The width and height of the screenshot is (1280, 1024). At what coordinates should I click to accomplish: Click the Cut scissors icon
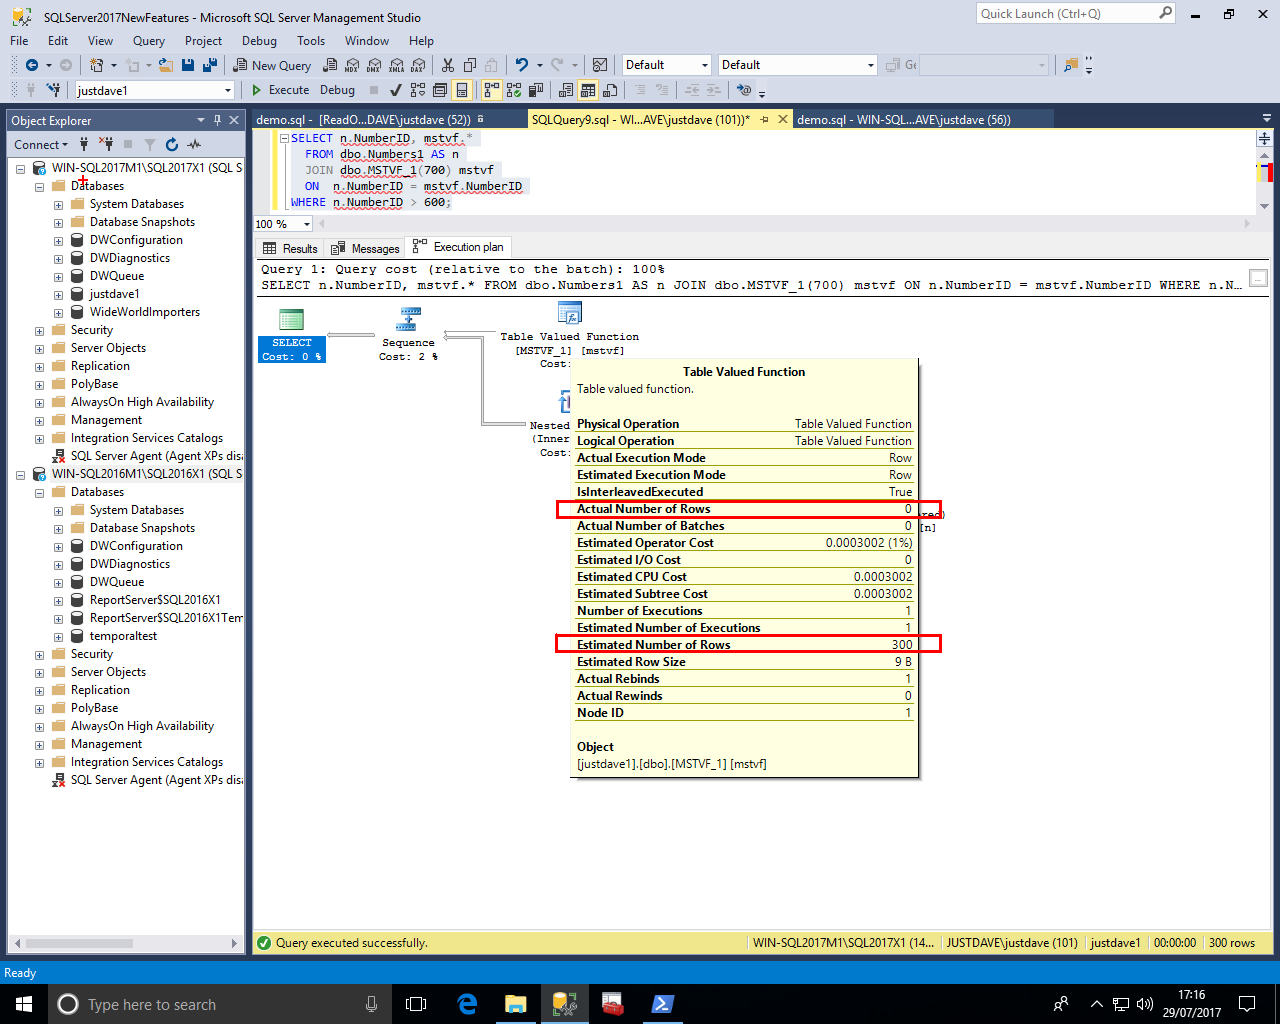(447, 65)
